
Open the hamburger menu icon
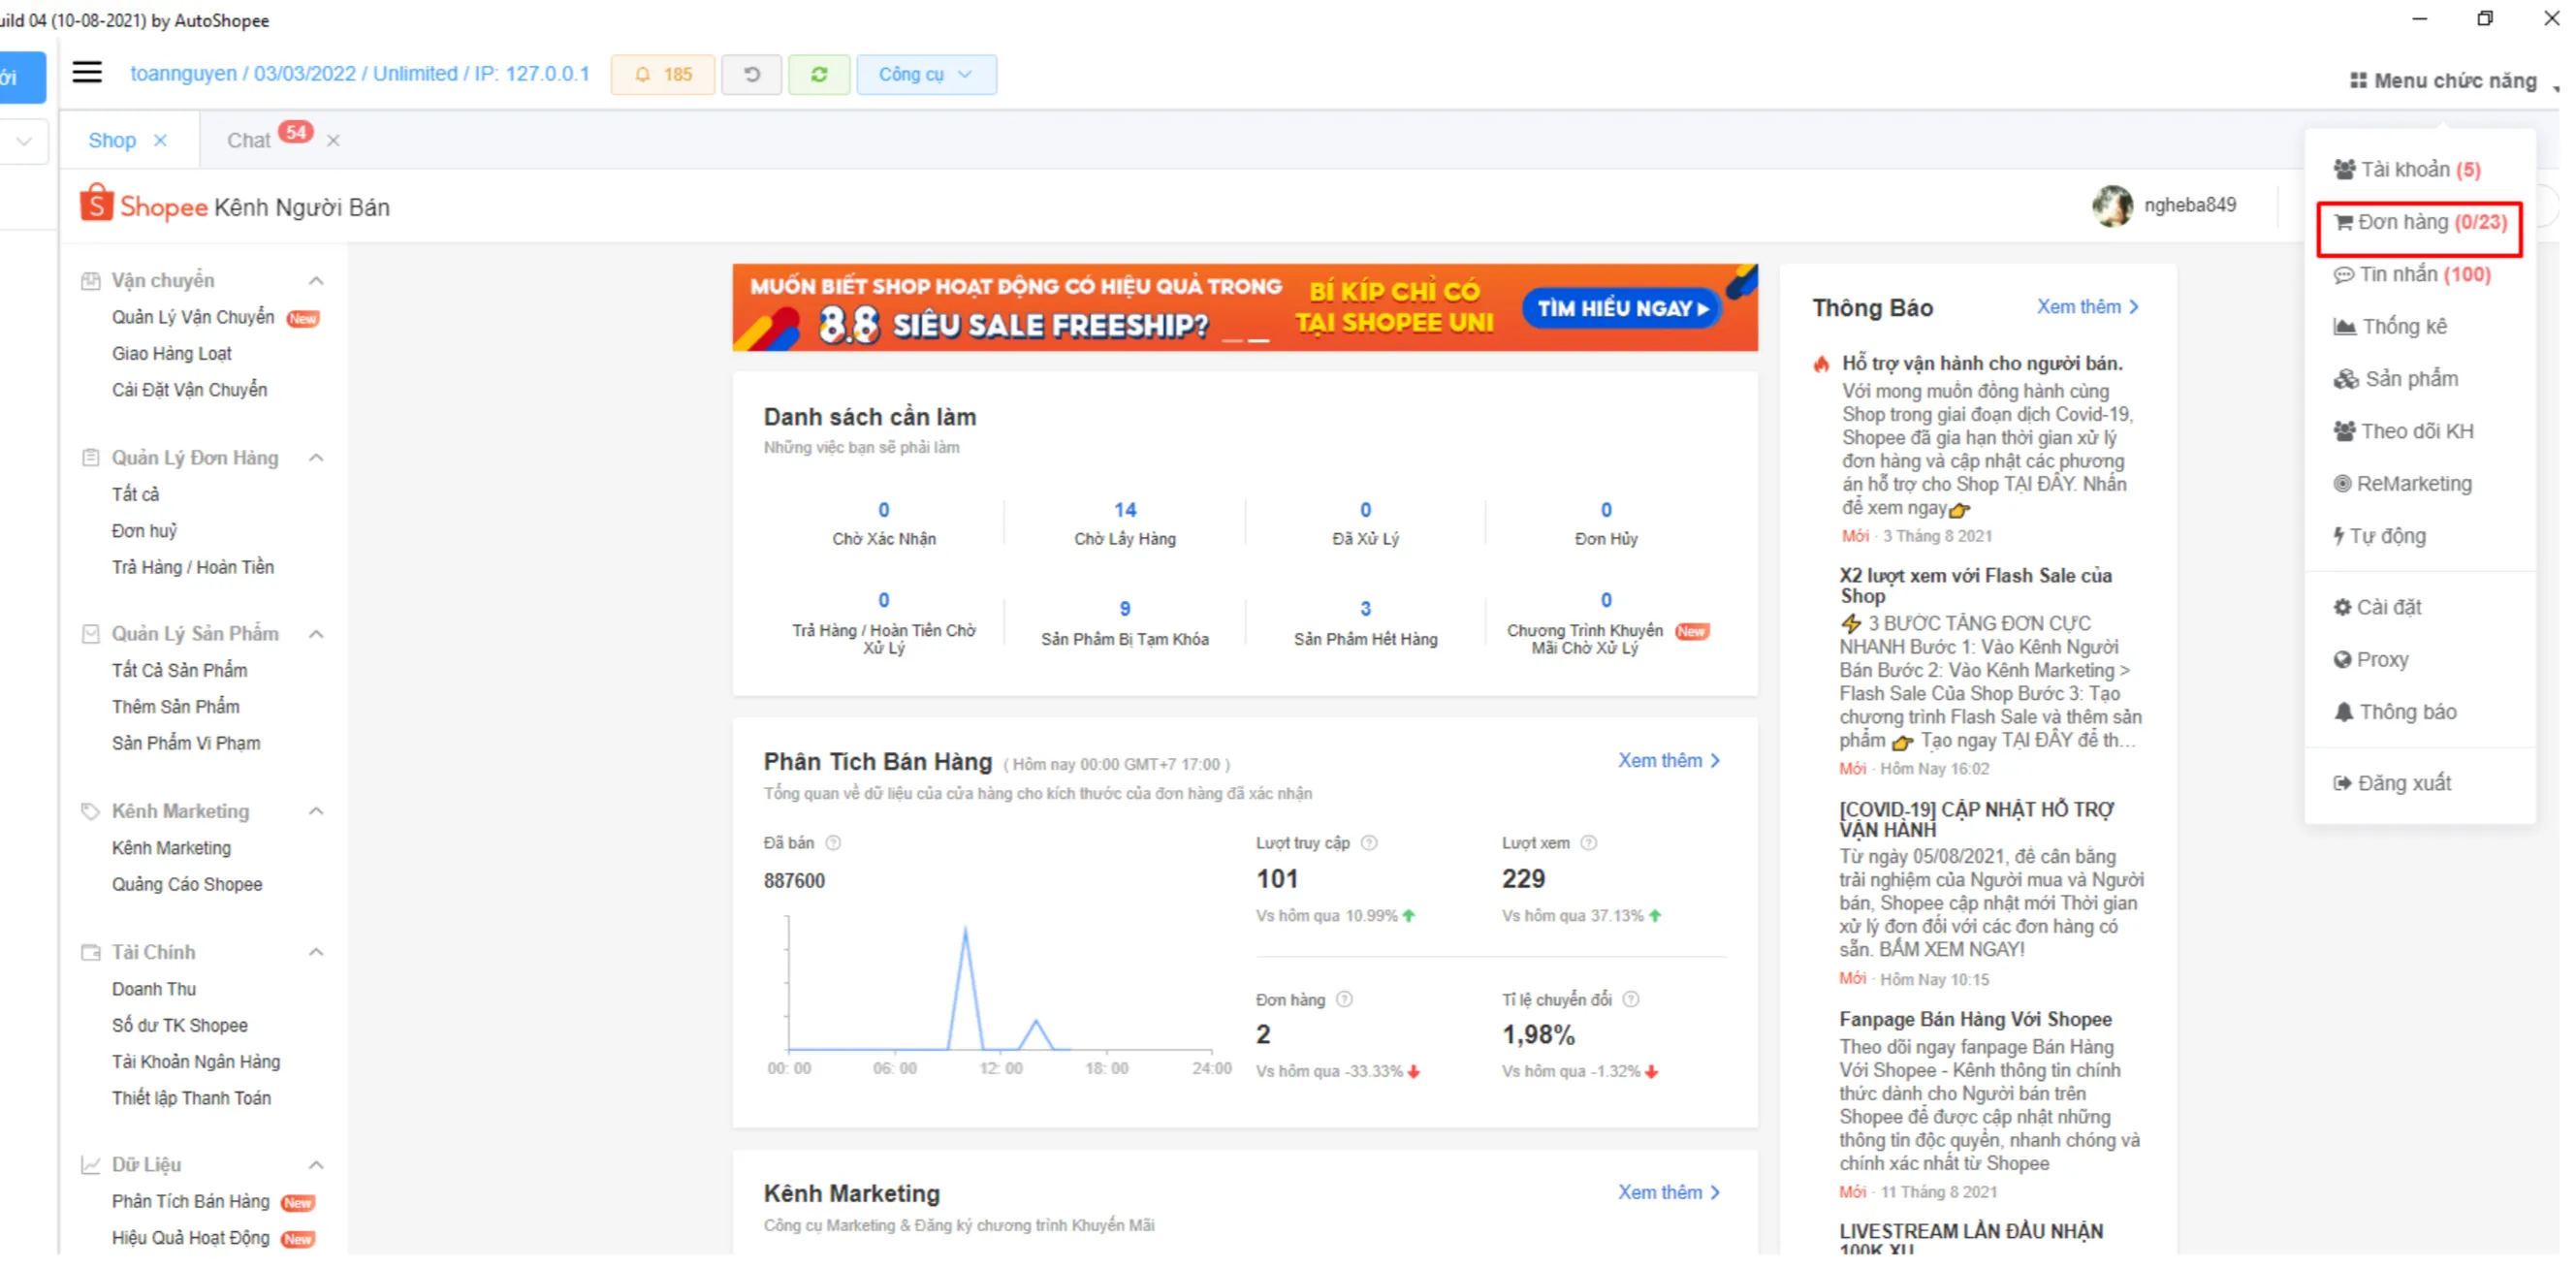pos(87,72)
